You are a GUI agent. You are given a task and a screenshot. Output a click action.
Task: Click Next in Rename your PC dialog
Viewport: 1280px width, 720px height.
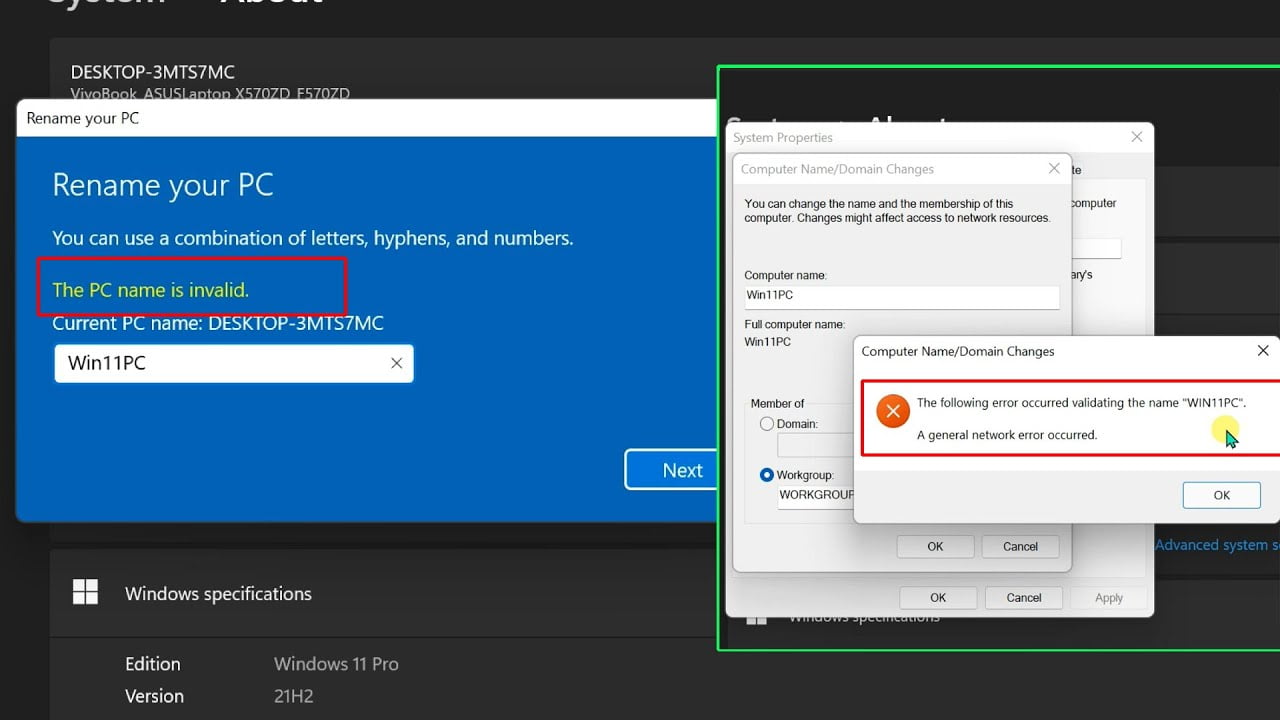[672, 470]
